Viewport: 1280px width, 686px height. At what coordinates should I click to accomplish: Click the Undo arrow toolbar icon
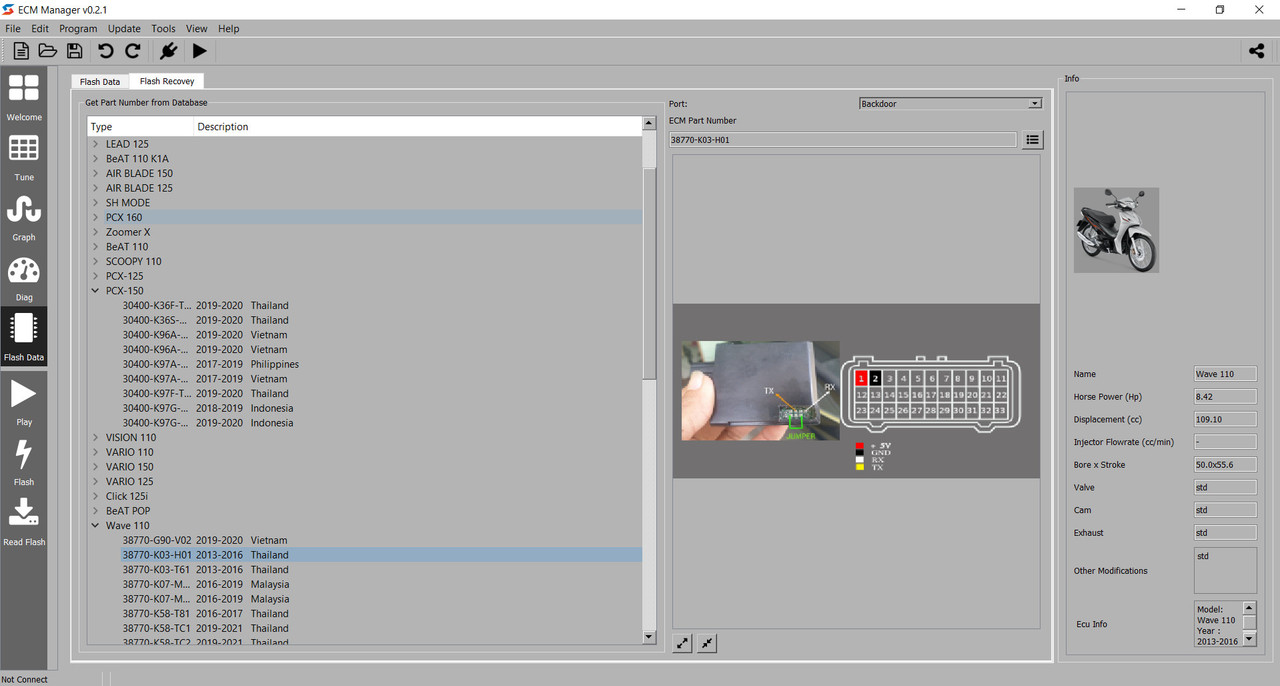click(106, 51)
